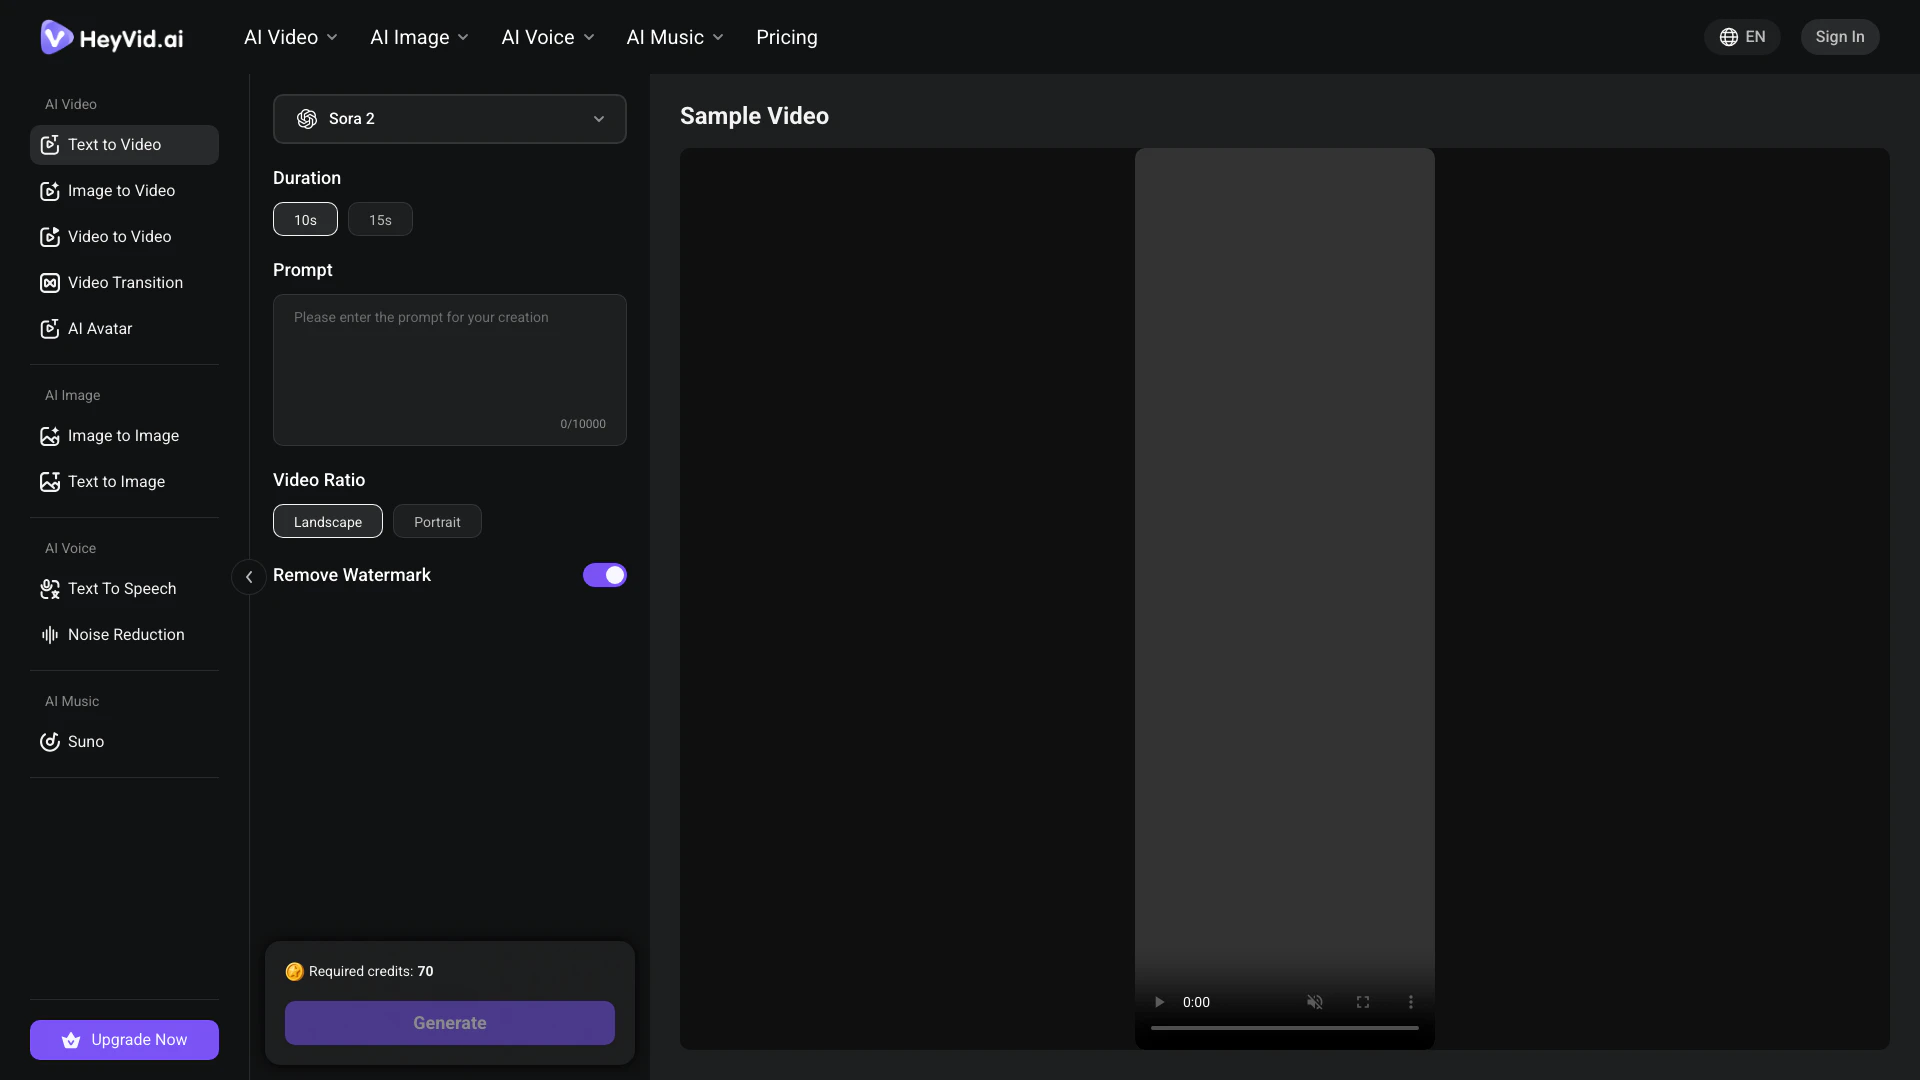Viewport: 1920px width, 1080px height.
Task: Click the video progress bar
Action: pyautogui.click(x=1284, y=1028)
